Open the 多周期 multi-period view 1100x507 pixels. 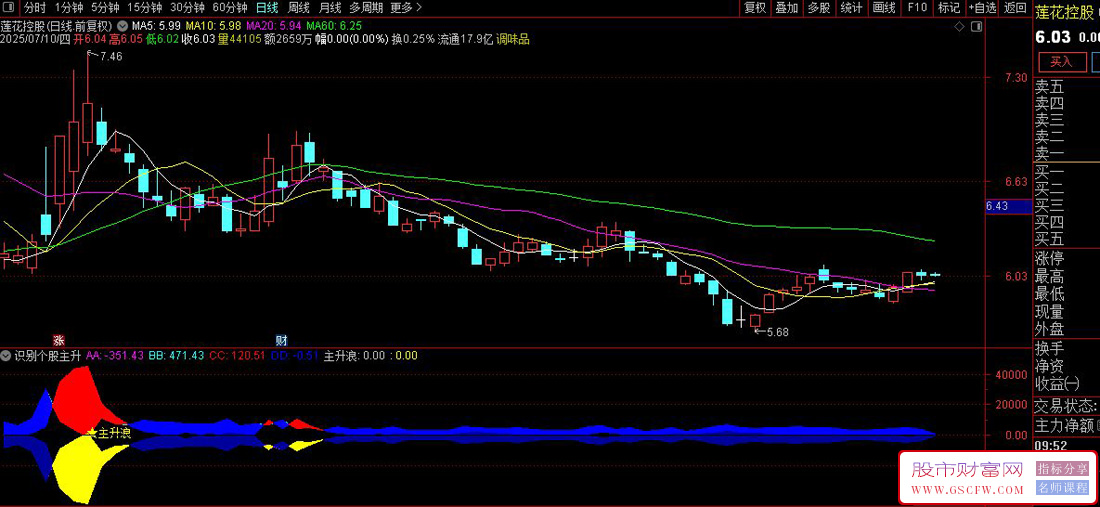(365, 8)
